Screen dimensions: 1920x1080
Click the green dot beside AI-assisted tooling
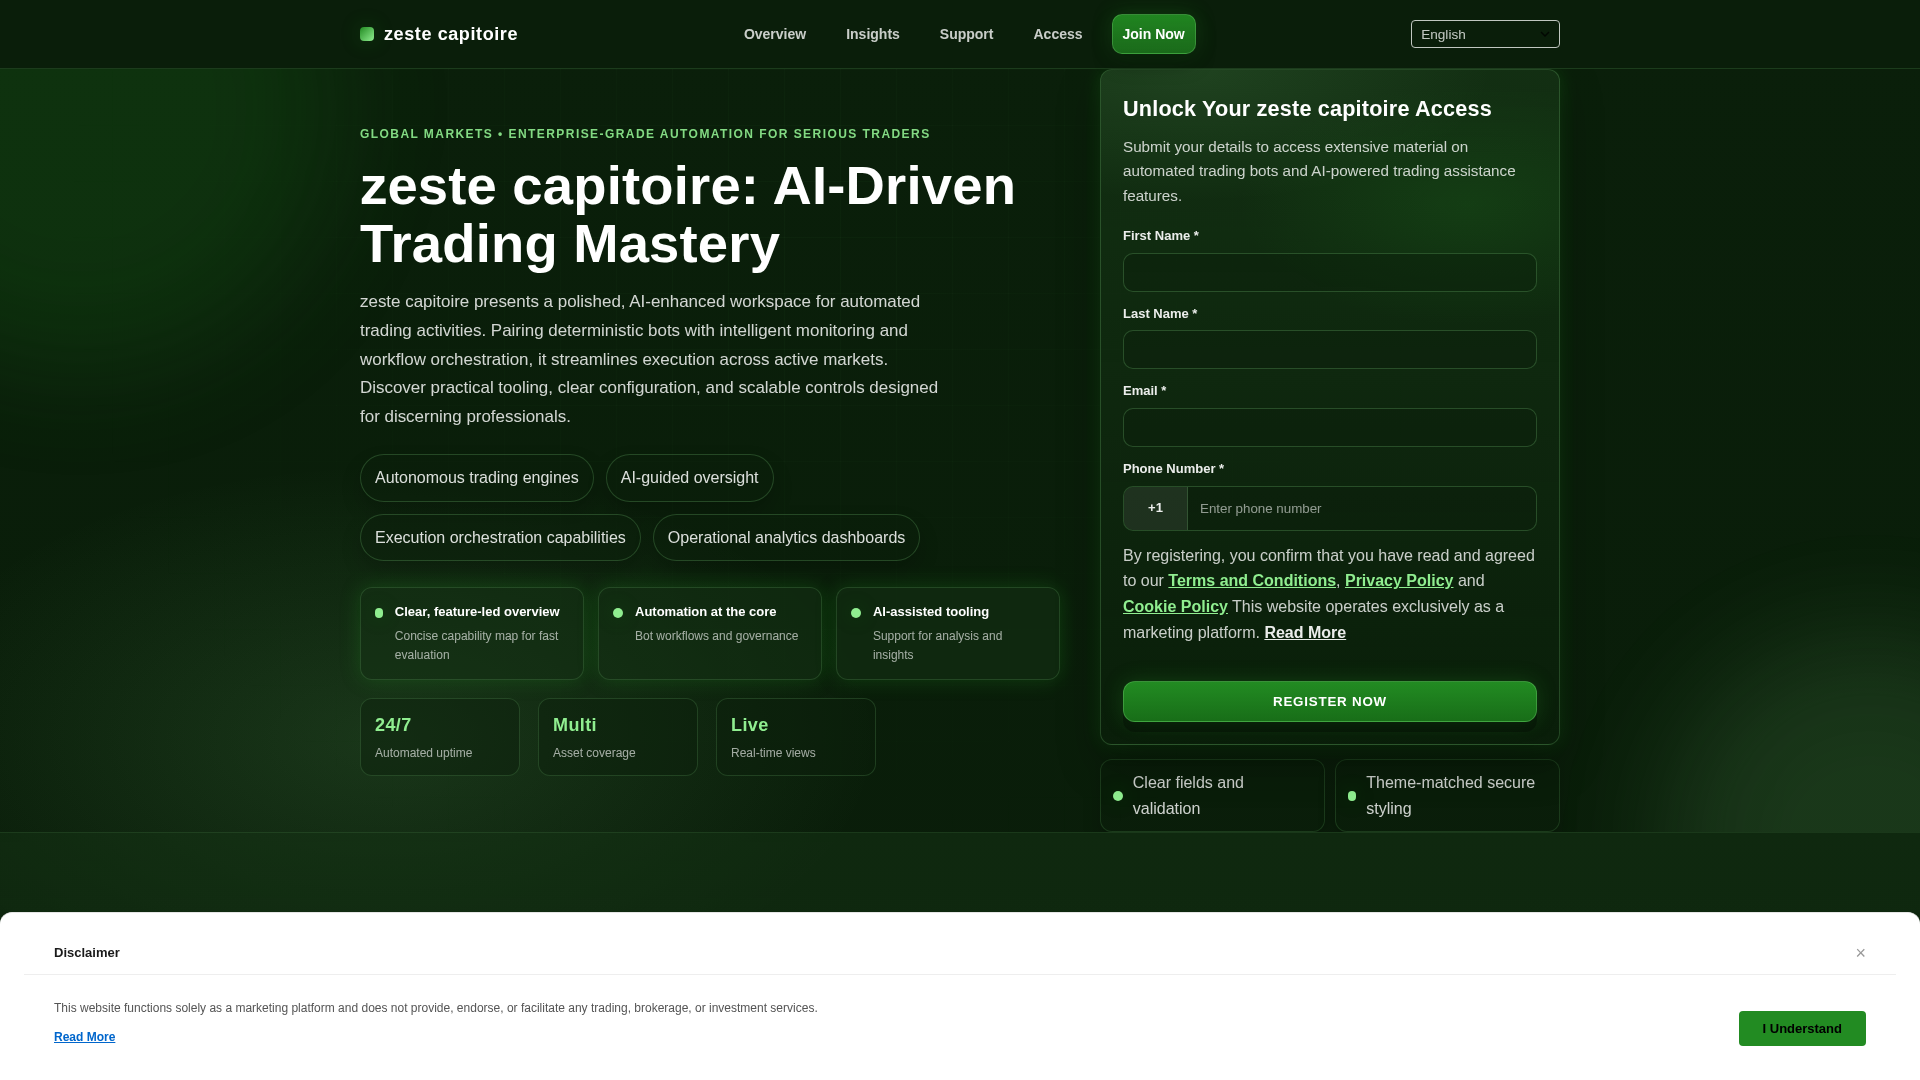point(856,613)
